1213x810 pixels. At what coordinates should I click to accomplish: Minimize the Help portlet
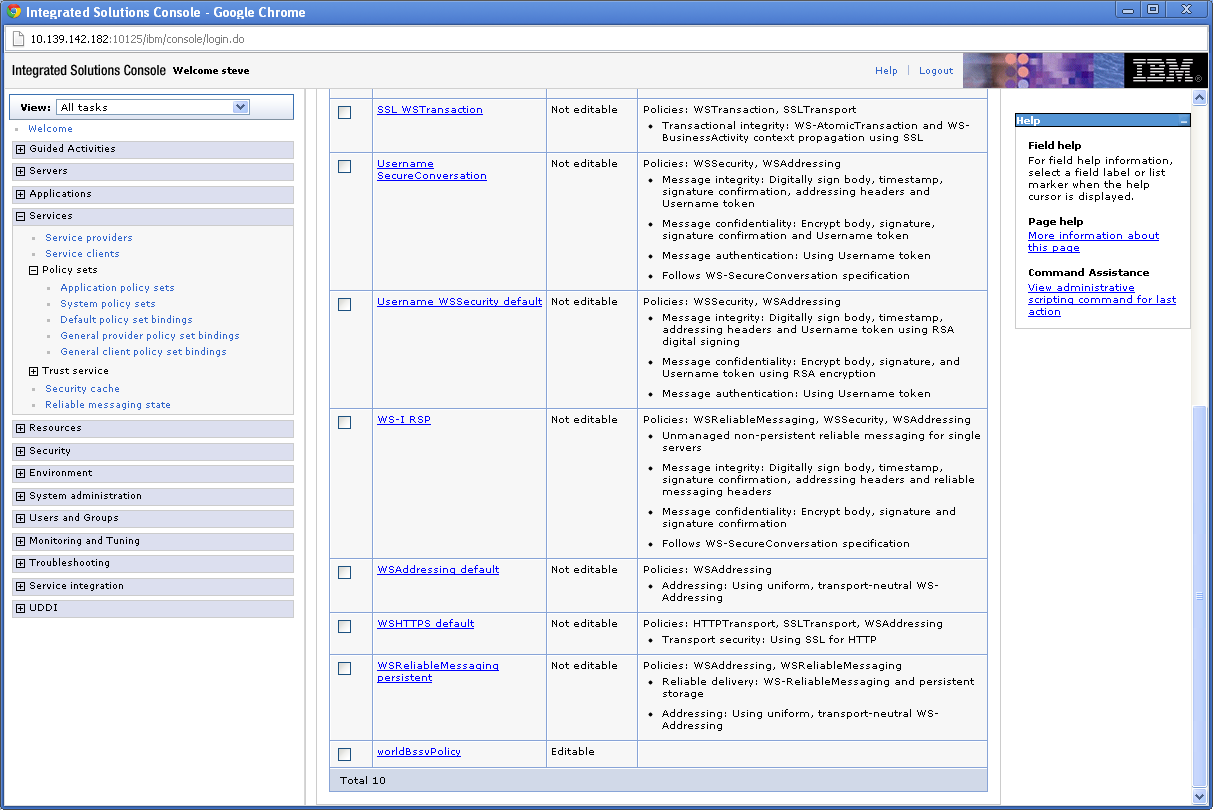(x=1183, y=121)
